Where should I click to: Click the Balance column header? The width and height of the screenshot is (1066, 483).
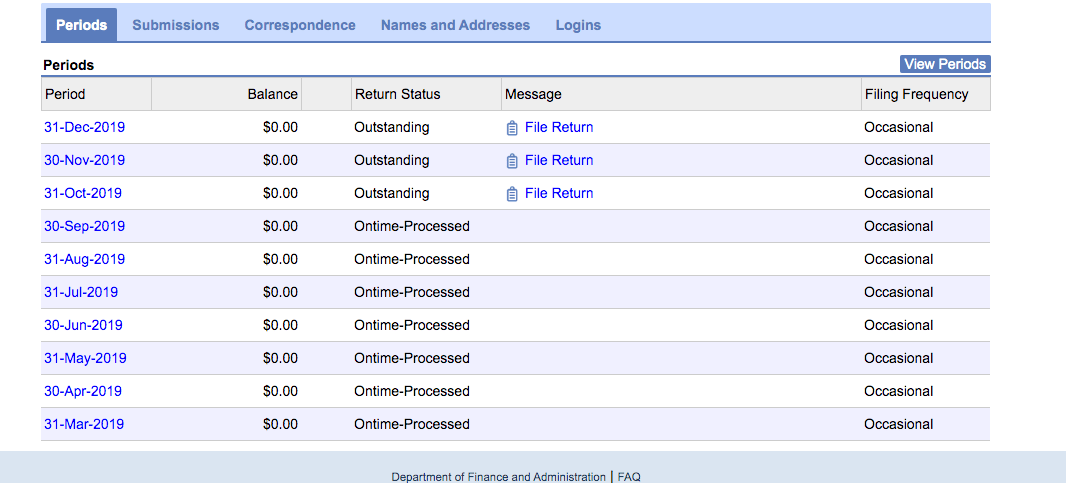(272, 94)
